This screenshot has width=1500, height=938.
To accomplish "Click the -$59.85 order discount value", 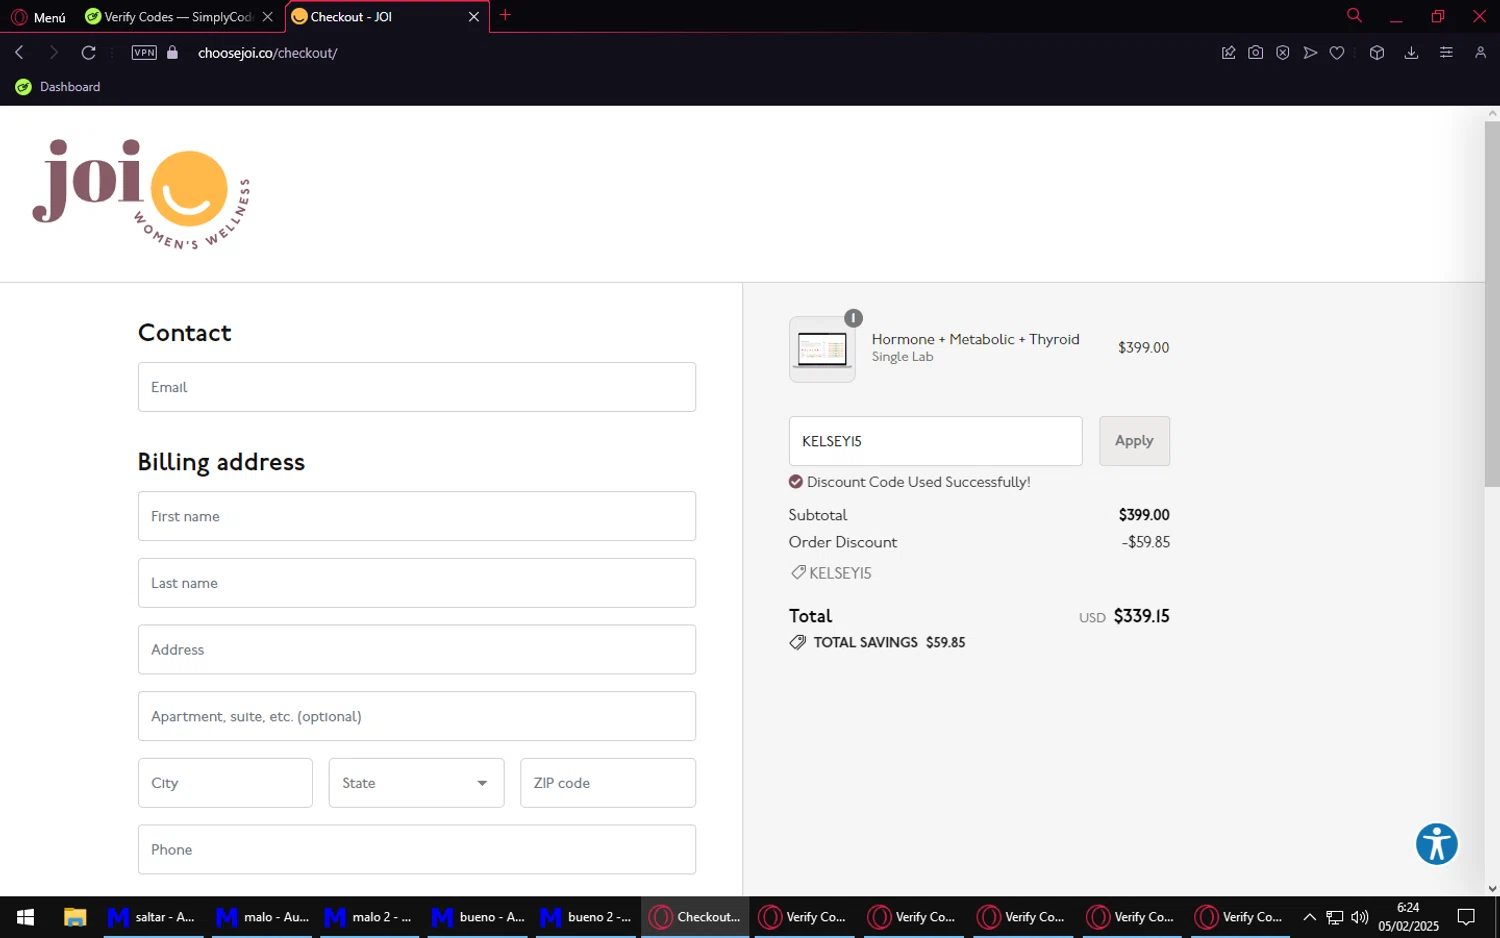I will [x=1146, y=542].
